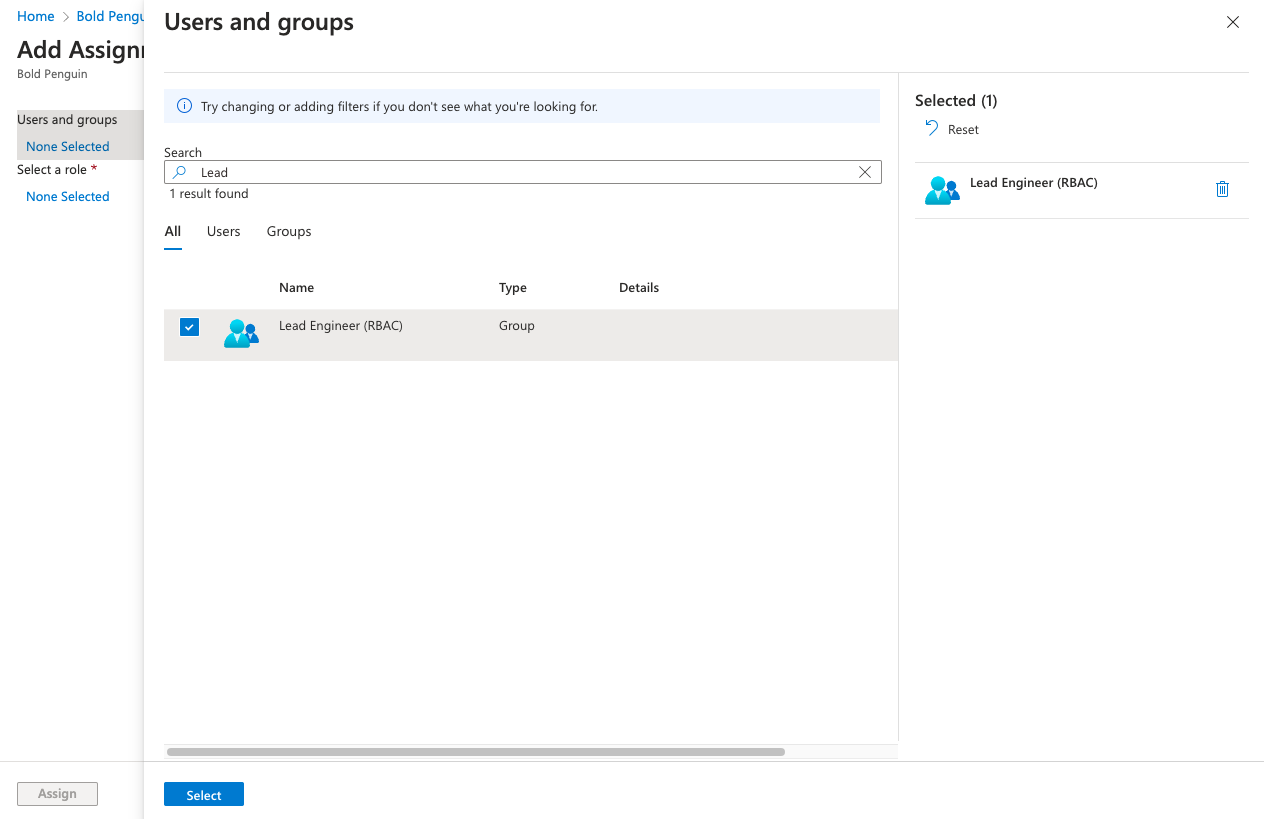Click the Details column header
The height and width of the screenshot is (819, 1264).
point(639,288)
